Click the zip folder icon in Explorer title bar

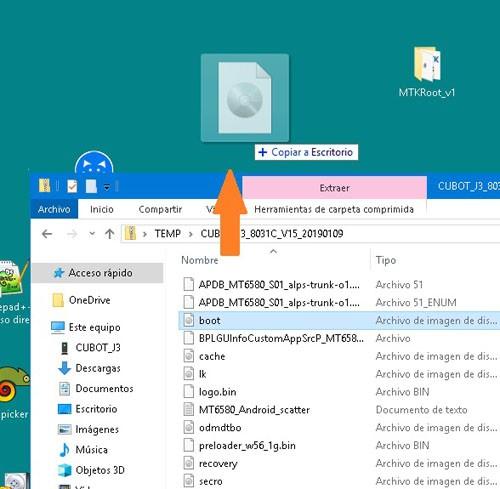(x=44, y=186)
